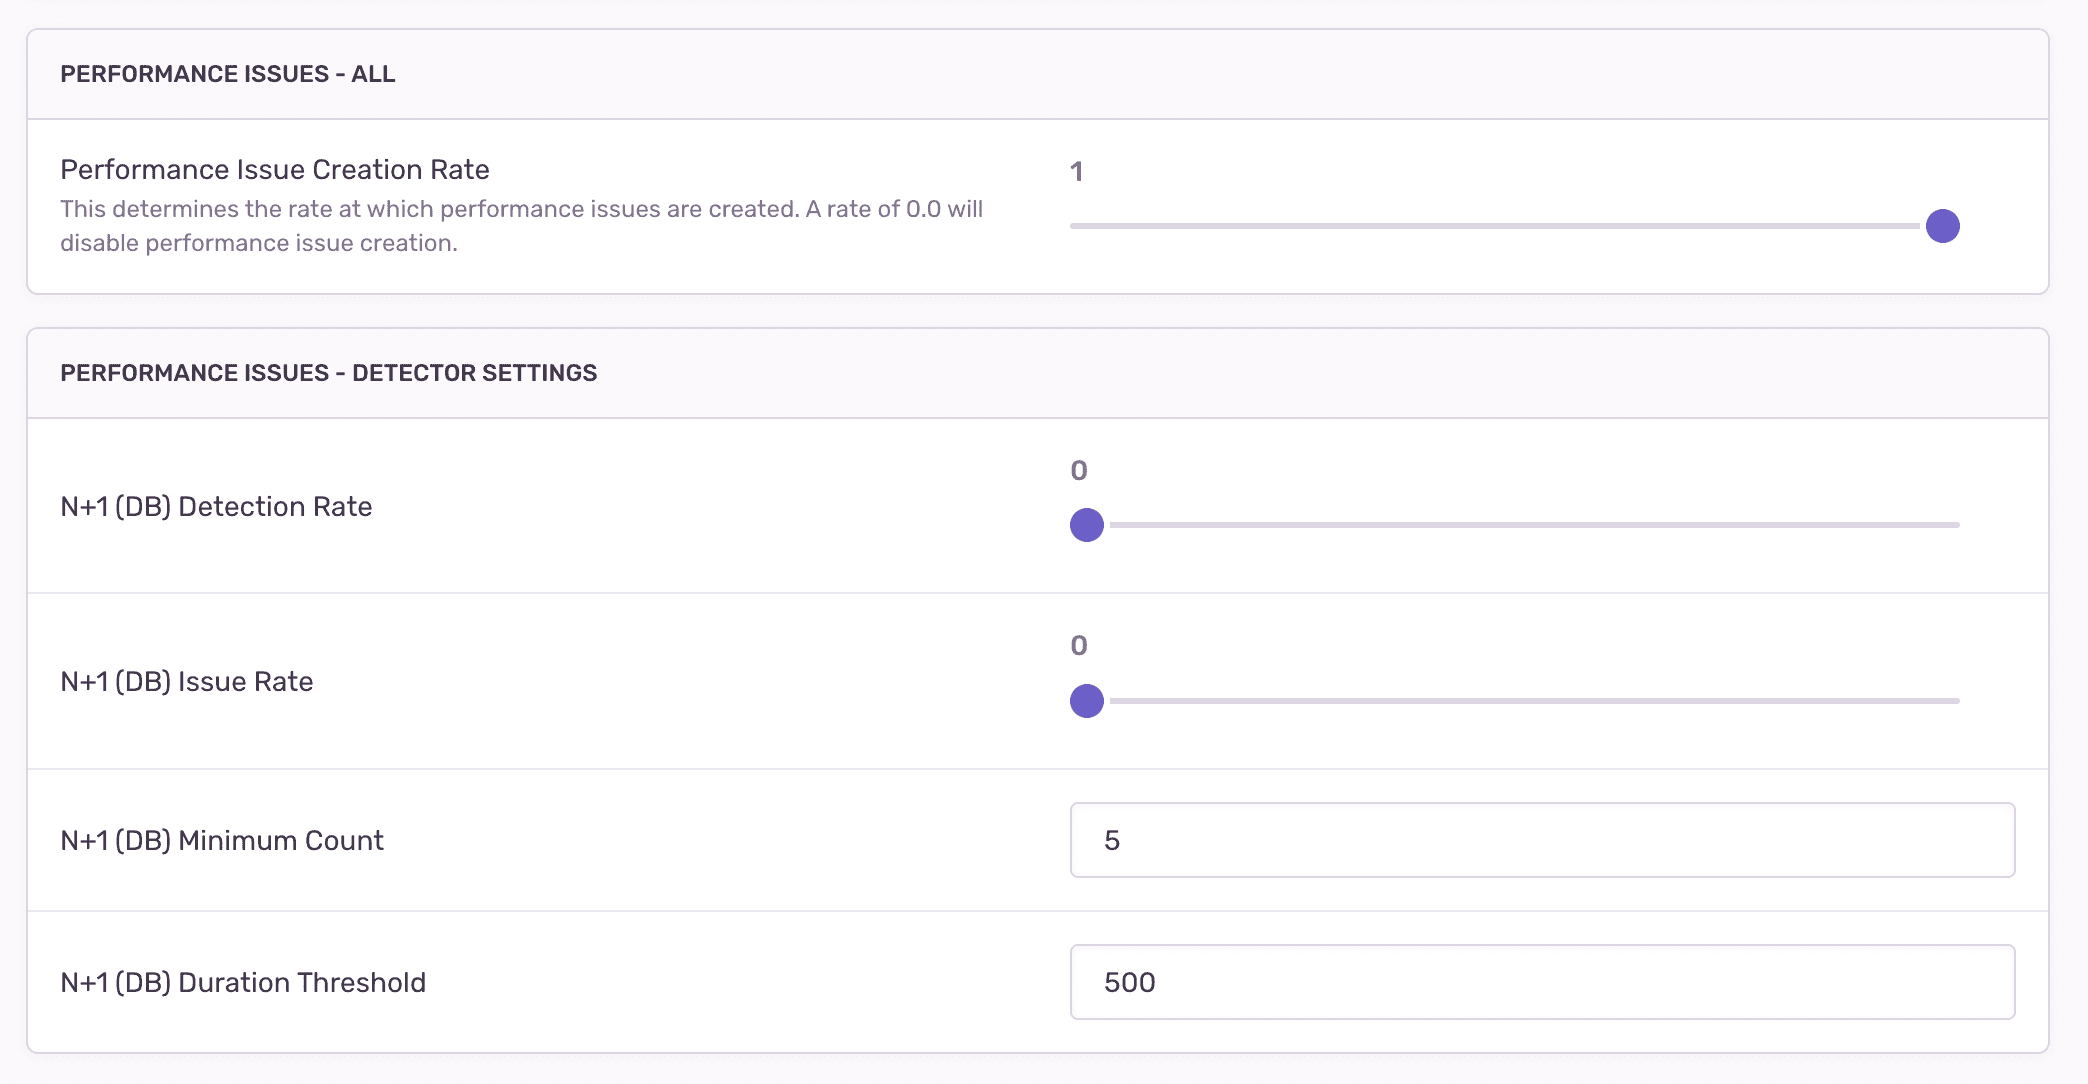Viewport: 2088px width, 1084px height.
Task: Click the Performance Issue Creation Rate slider handle
Action: (1943, 225)
